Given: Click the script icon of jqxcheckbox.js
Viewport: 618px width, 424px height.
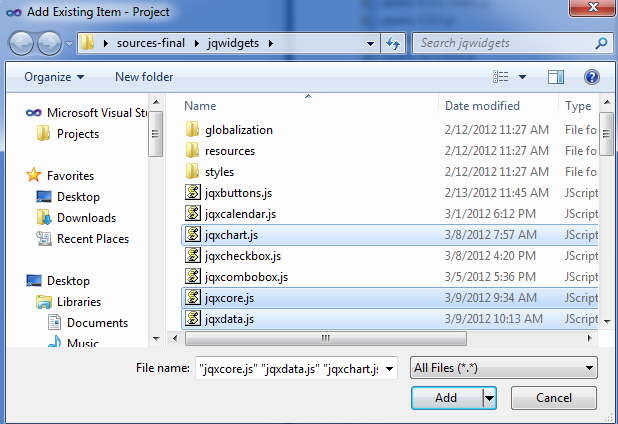Looking at the screenshot, I should [x=193, y=255].
